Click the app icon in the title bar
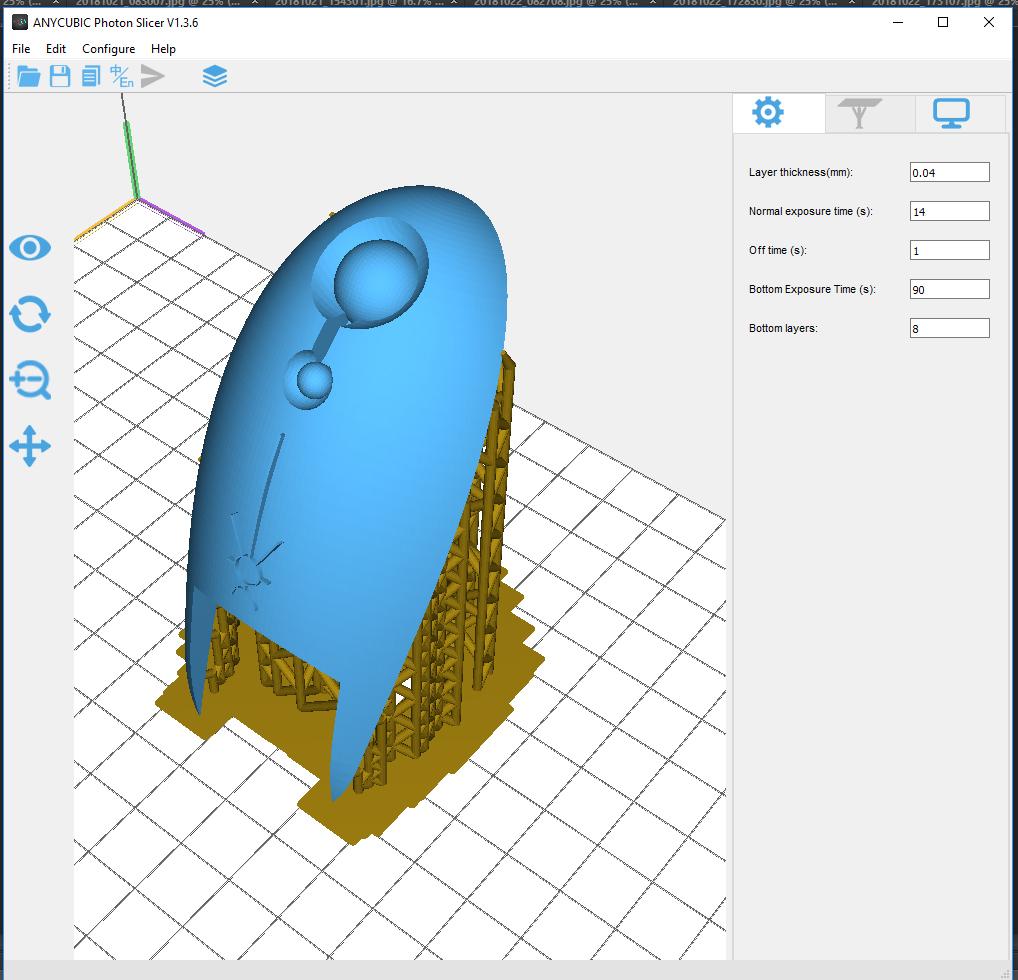 click(20, 23)
